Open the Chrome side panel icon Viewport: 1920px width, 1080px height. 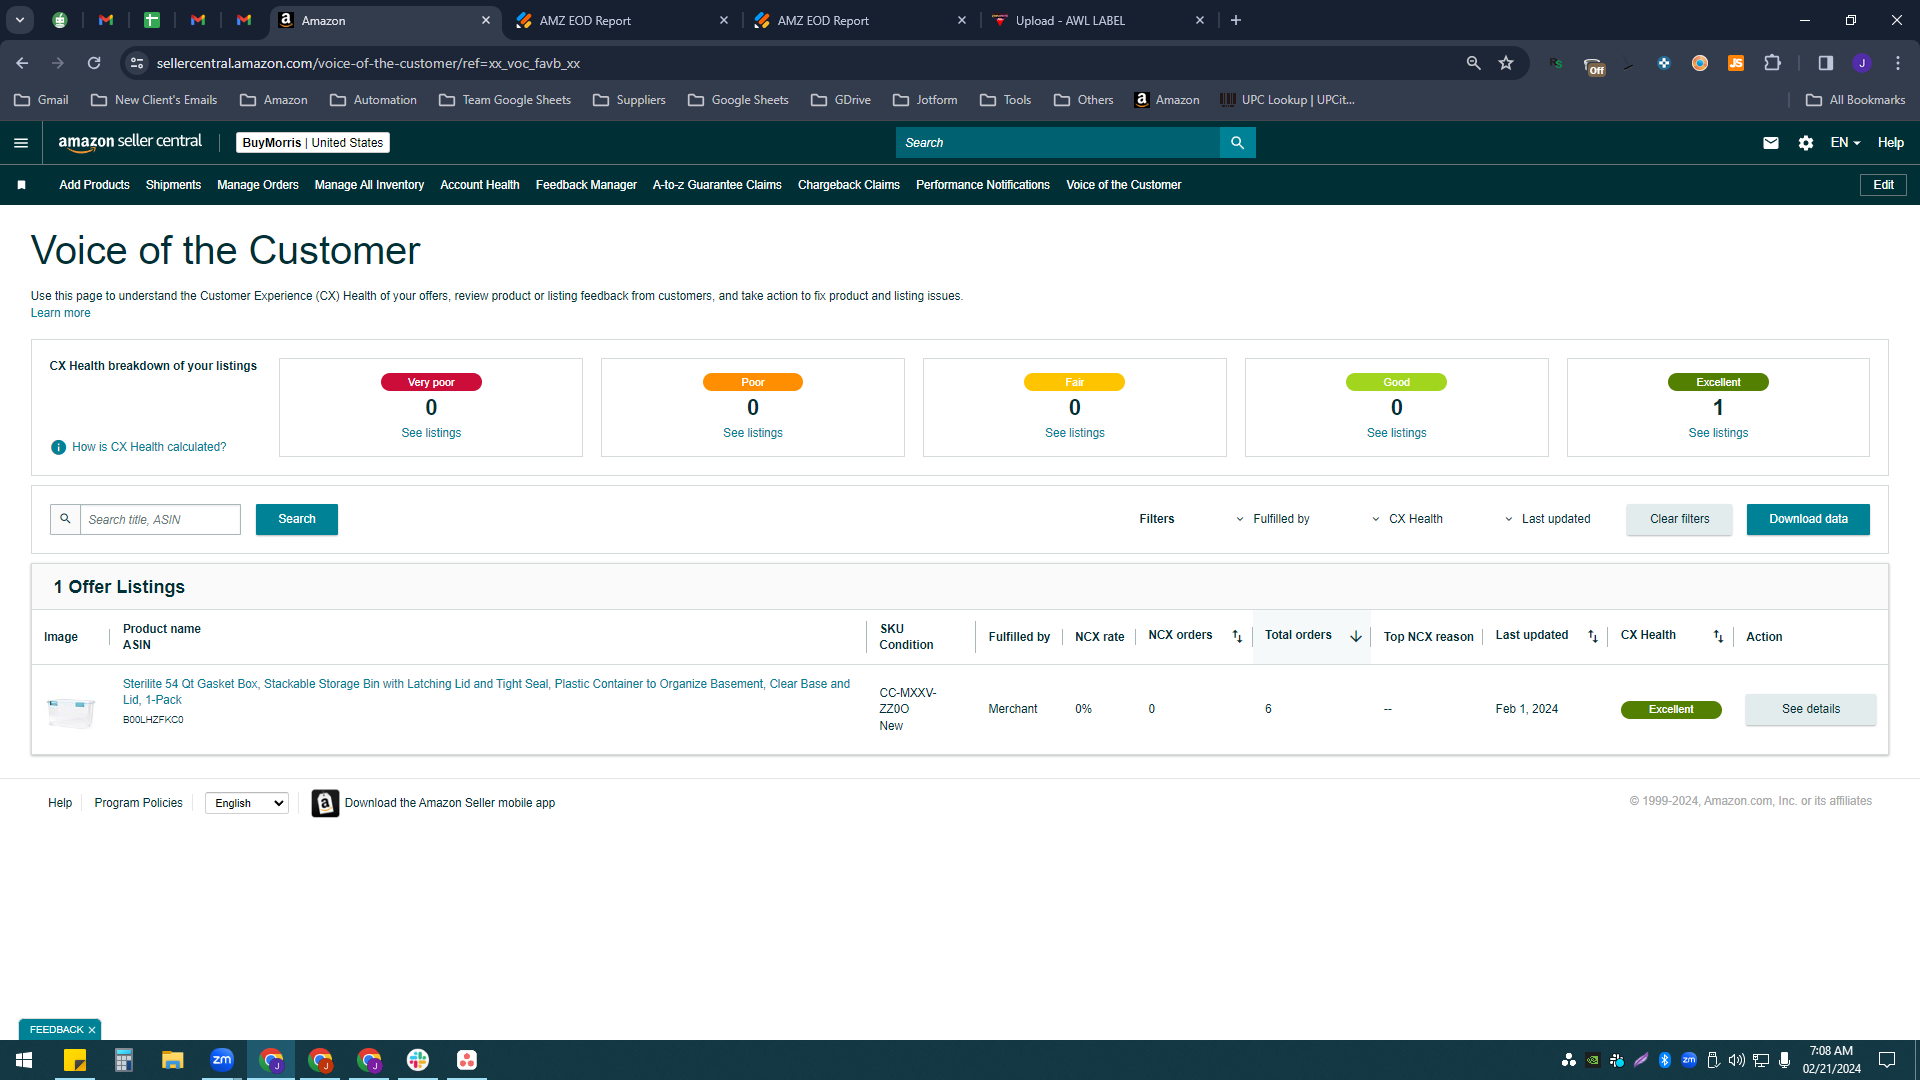pos(1826,63)
